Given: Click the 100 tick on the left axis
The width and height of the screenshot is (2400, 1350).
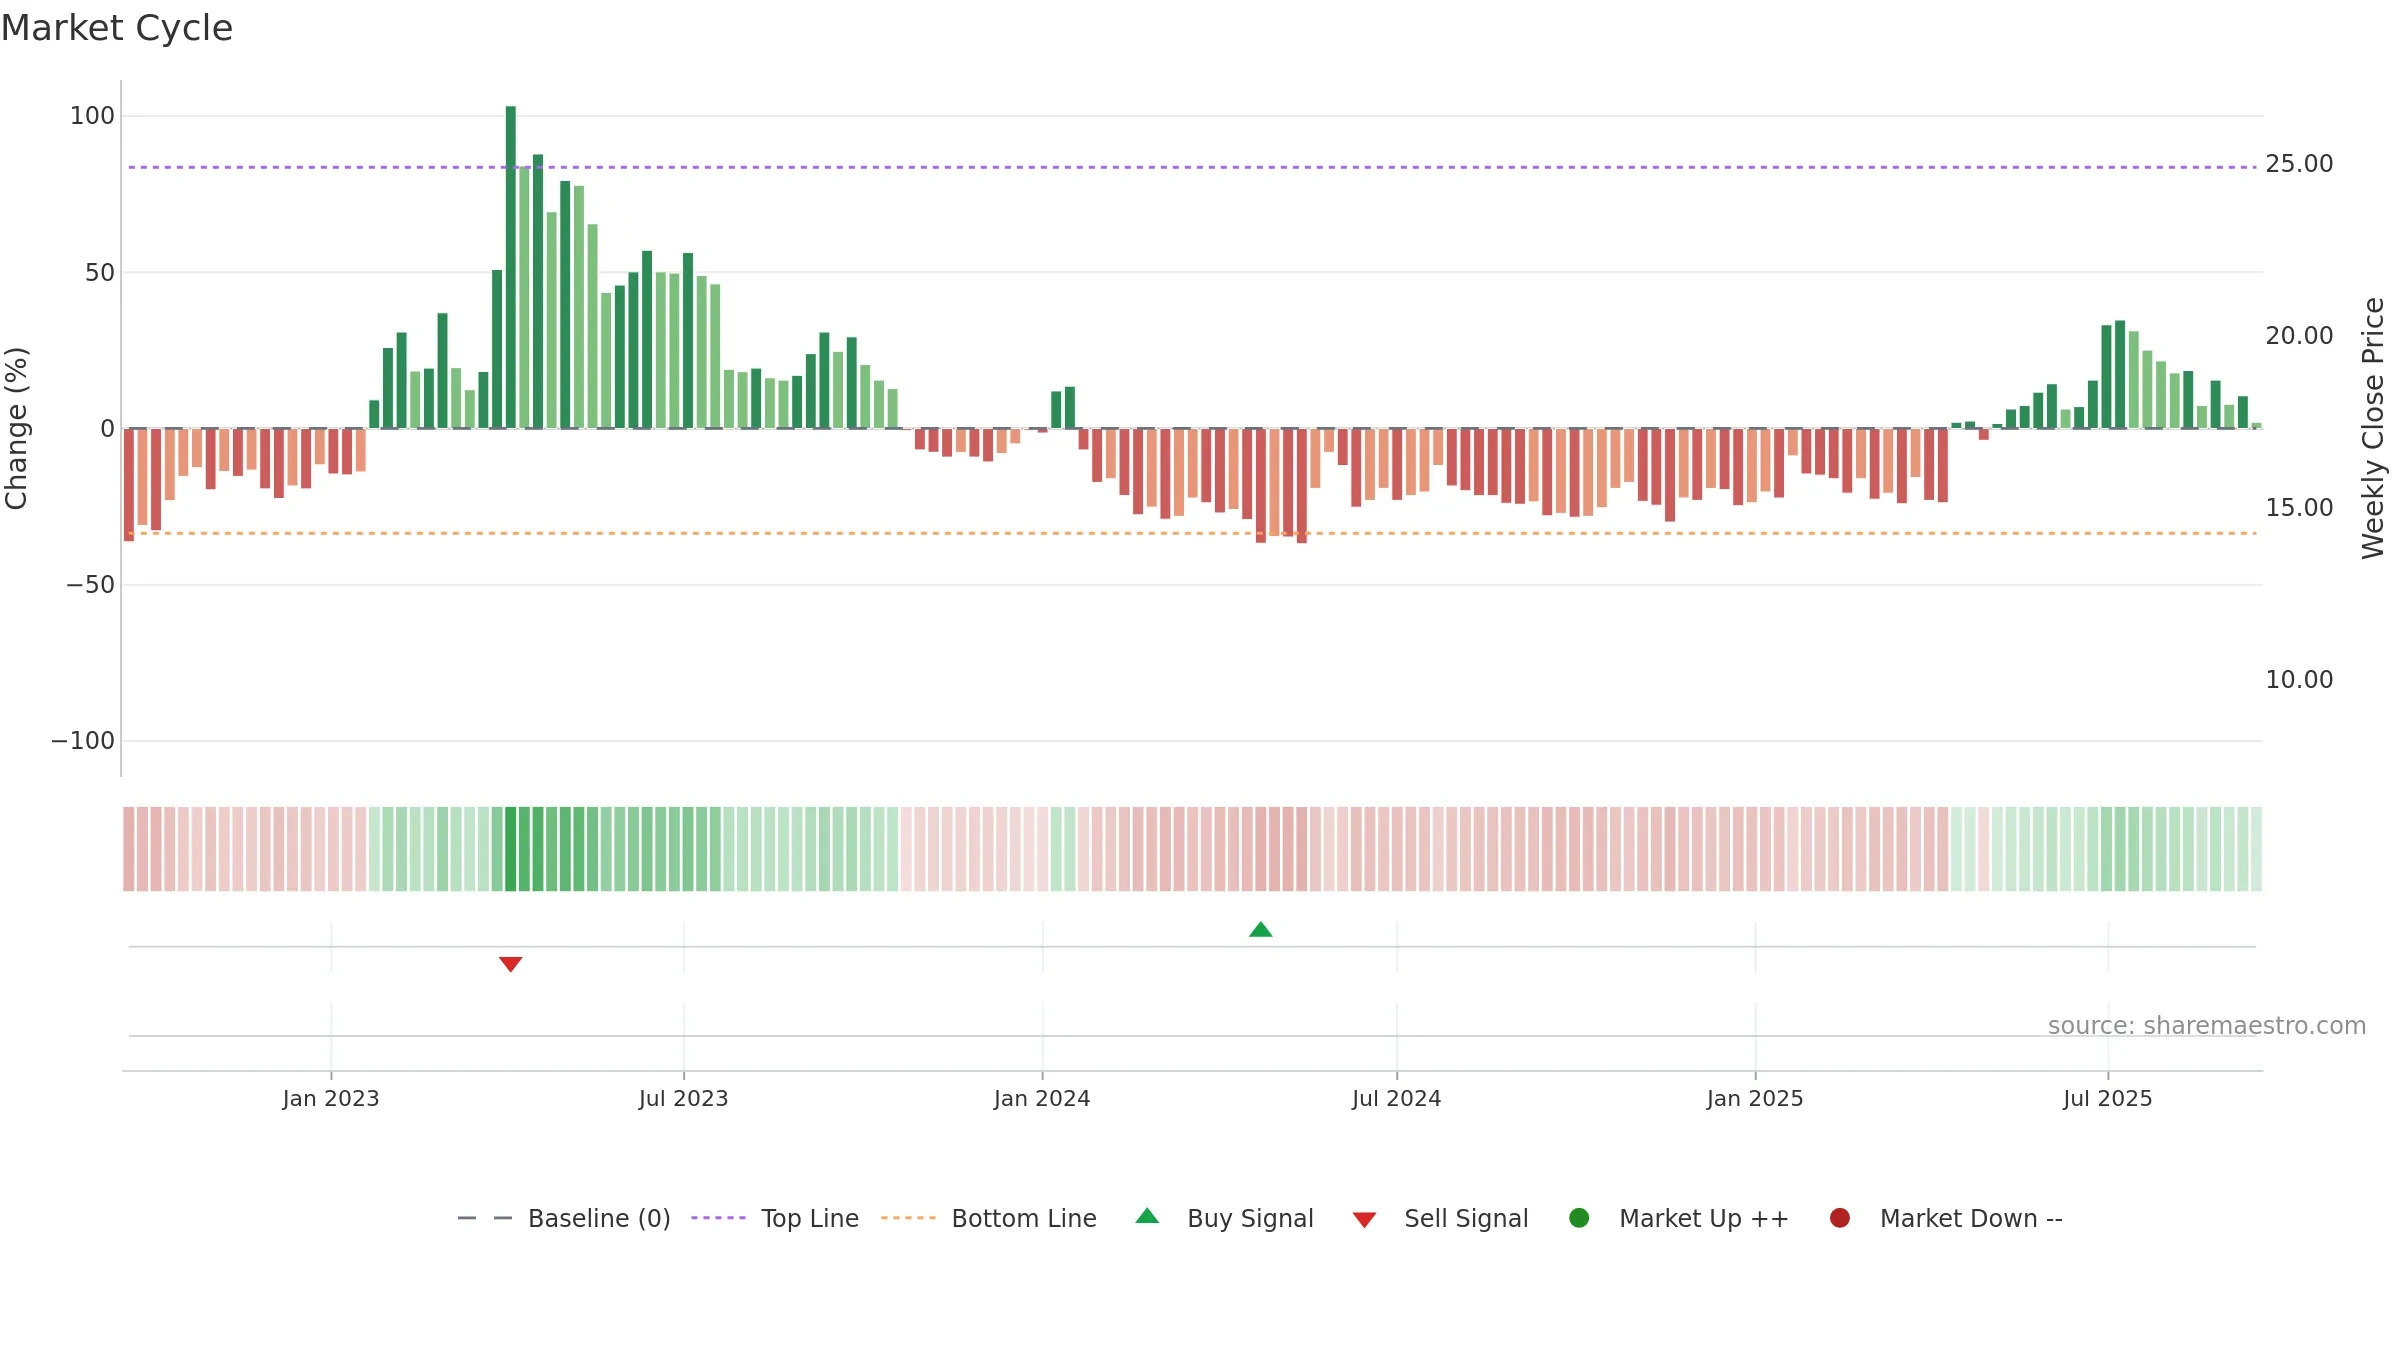Looking at the screenshot, I should tap(92, 116).
